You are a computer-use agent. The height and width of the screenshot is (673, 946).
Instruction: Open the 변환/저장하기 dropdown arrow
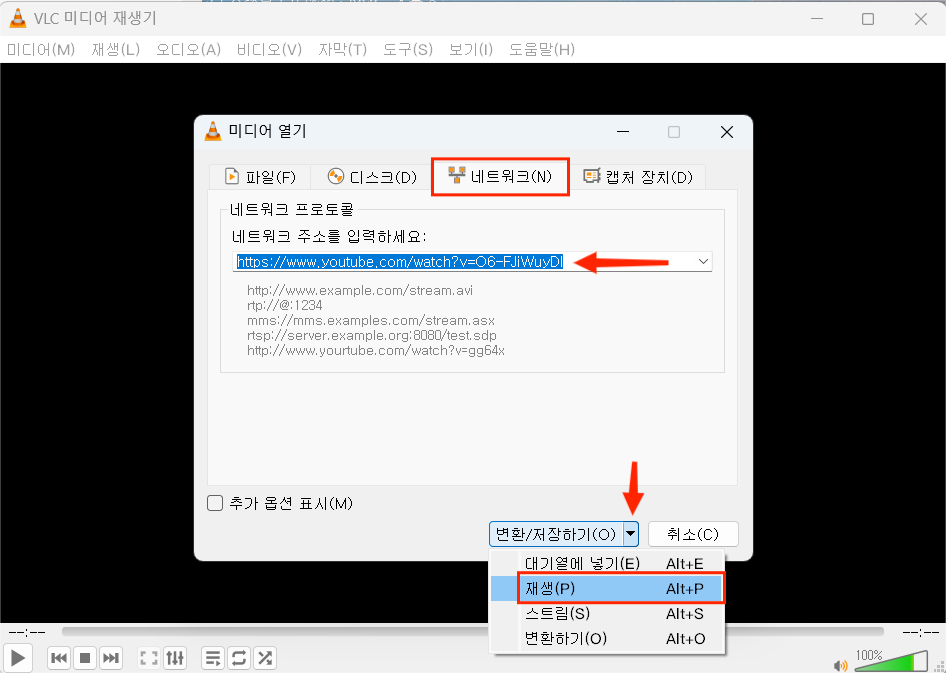pyautogui.click(x=631, y=534)
